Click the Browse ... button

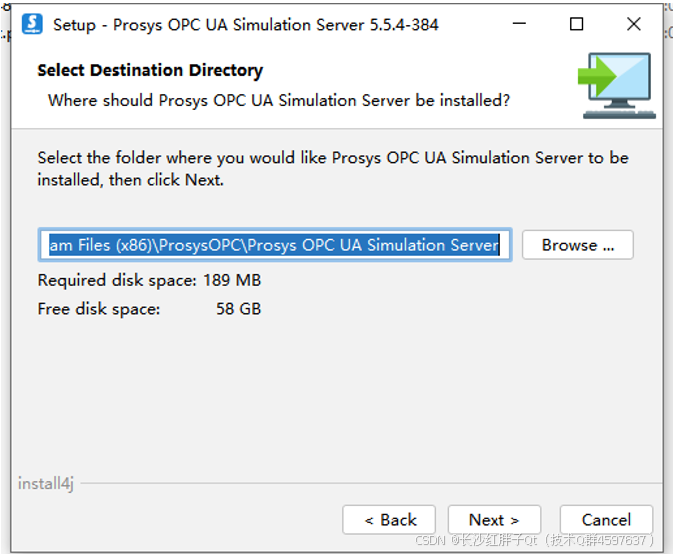(578, 245)
